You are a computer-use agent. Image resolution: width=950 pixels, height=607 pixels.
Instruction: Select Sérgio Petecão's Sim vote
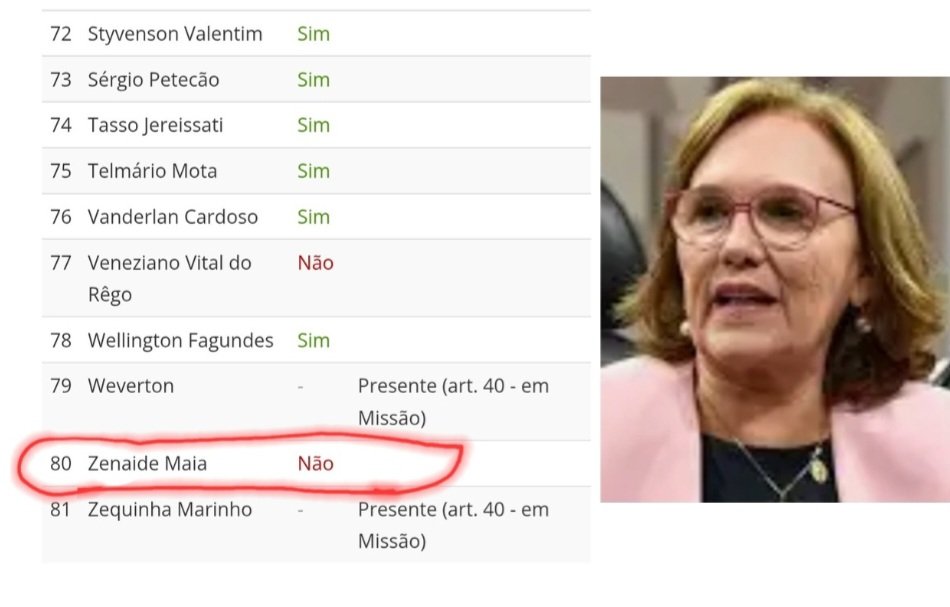[x=313, y=80]
